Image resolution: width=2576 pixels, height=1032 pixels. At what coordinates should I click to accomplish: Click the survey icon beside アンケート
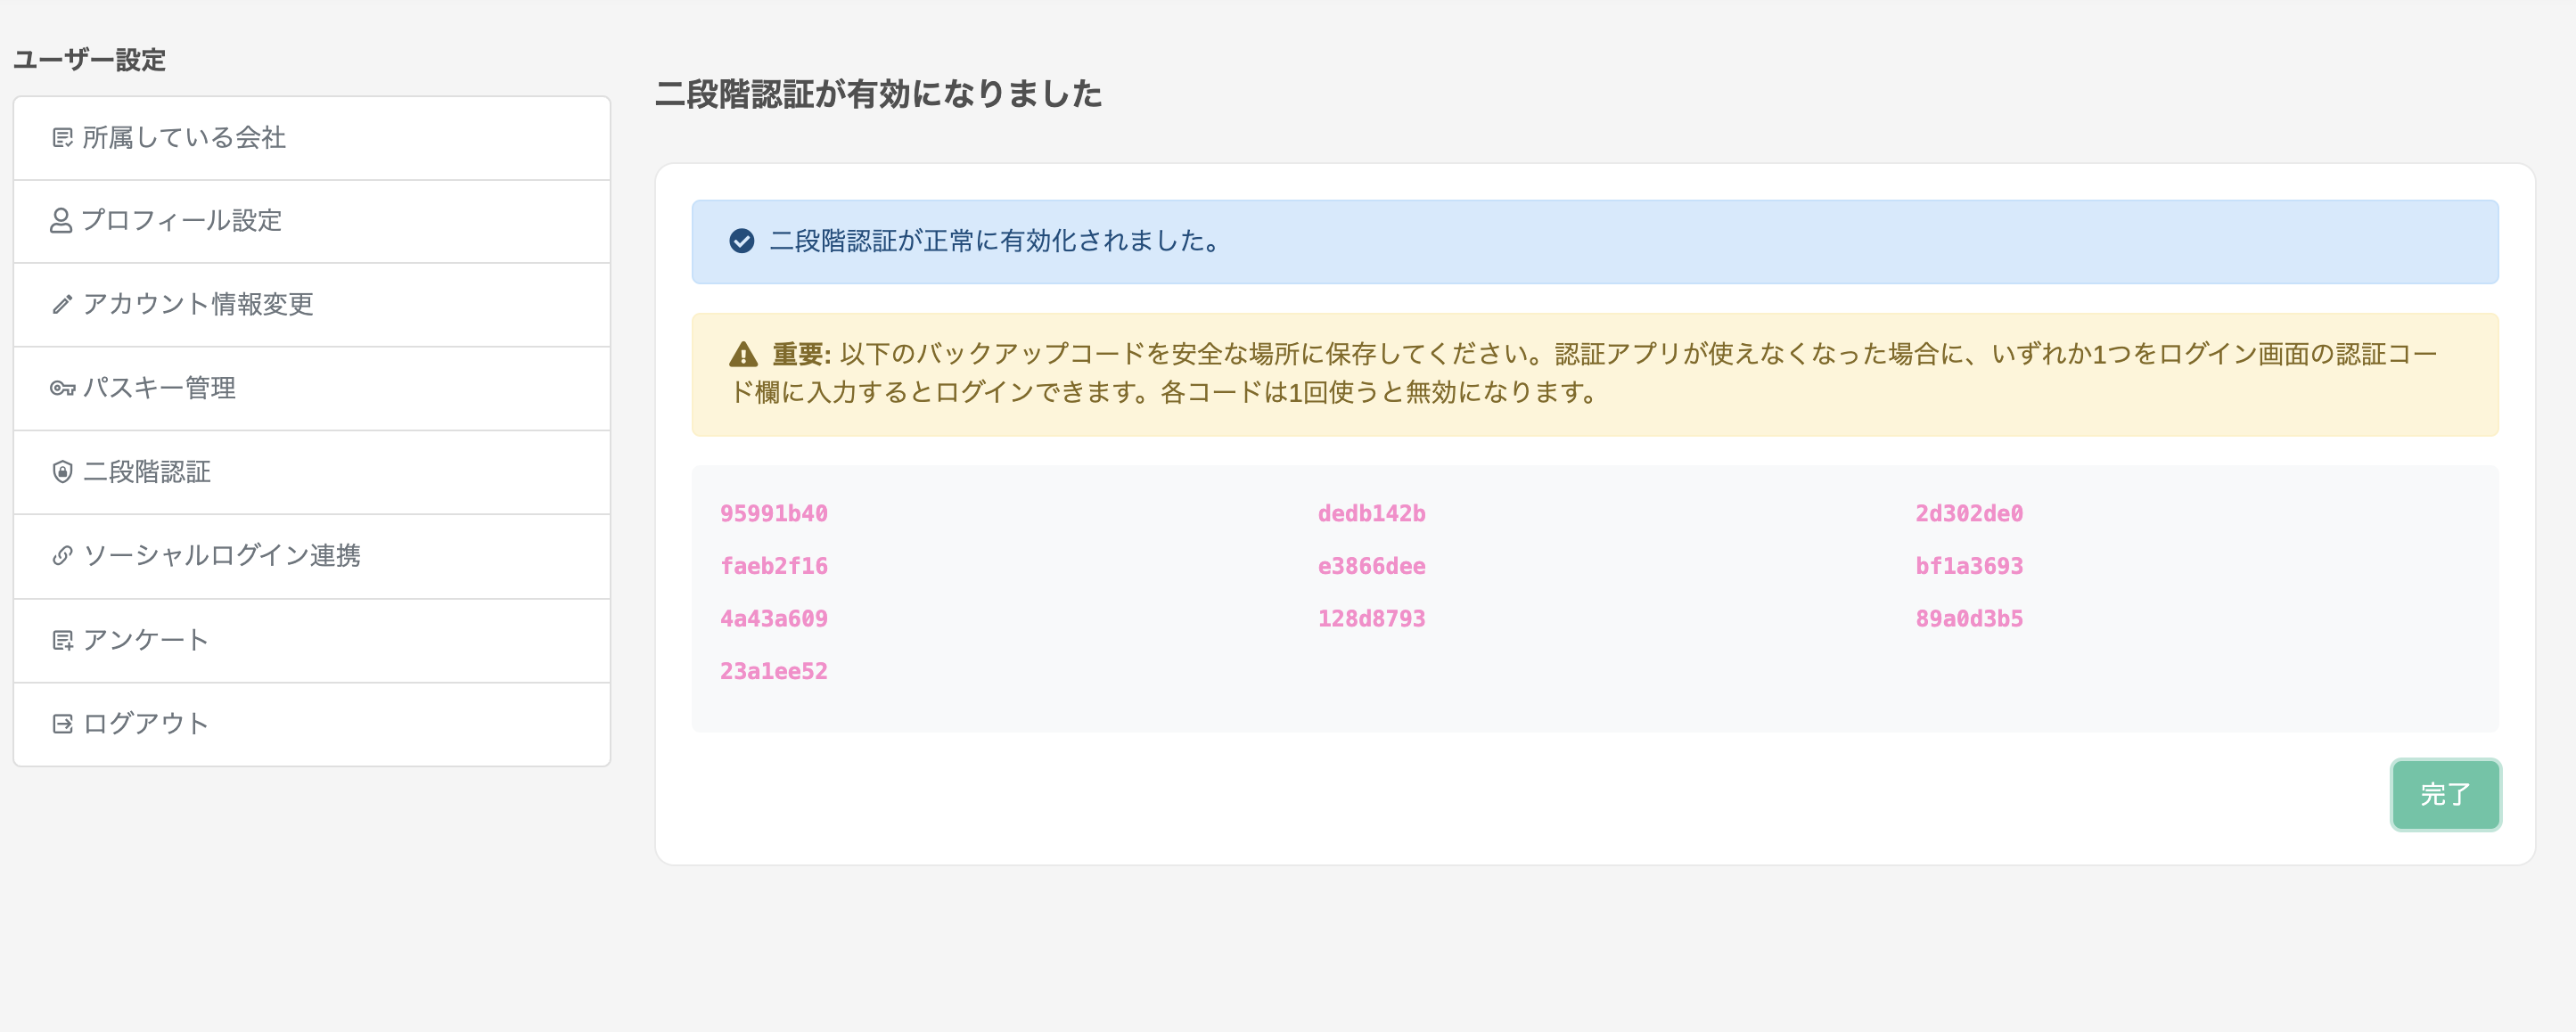[62, 640]
